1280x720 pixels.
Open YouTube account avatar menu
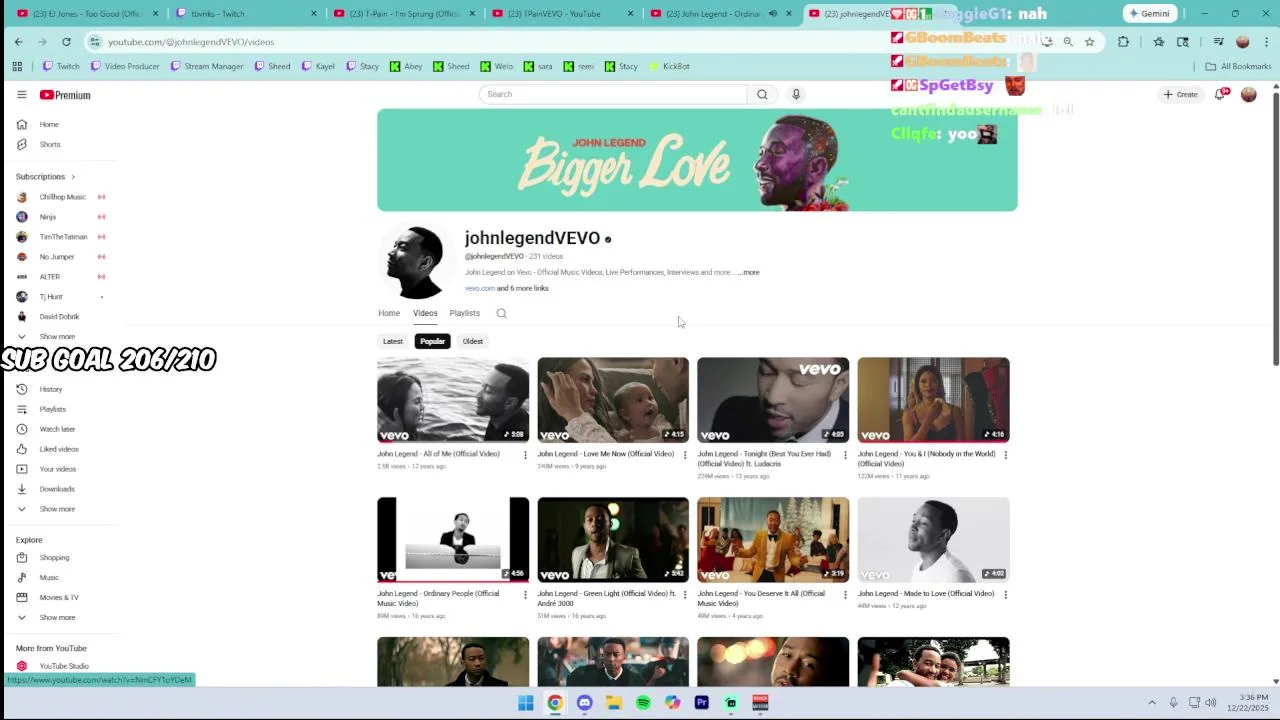1248,94
